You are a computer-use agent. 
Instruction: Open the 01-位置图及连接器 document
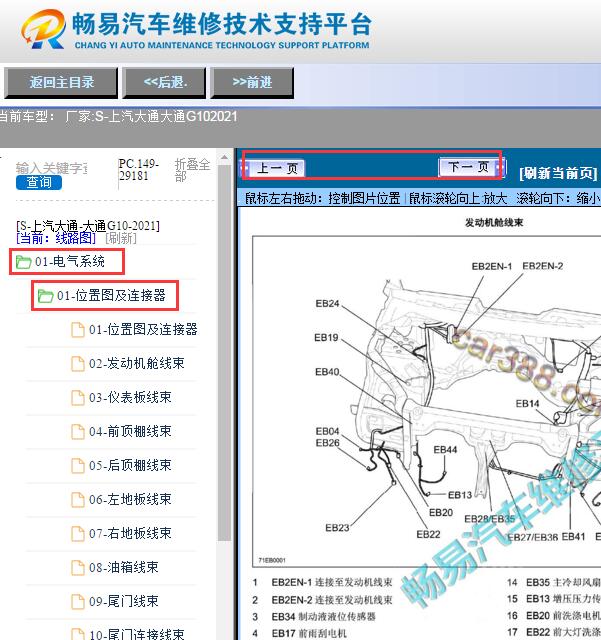(x=143, y=329)
